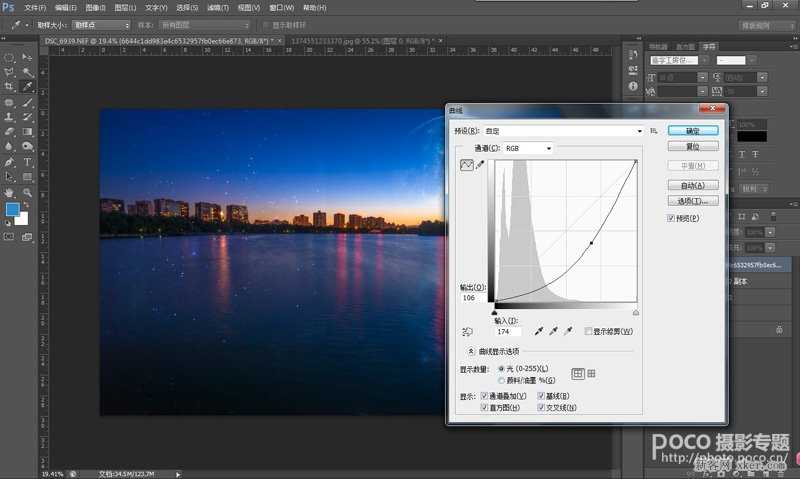Click the 输入(I) input value field
This screenshot has width=800, height=479.
[x=508, y=332]
